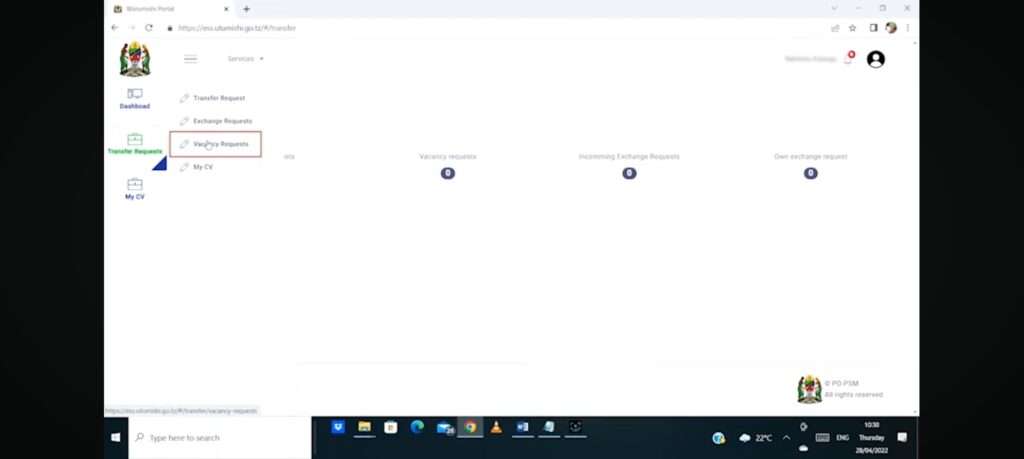Screen dimensions: 1024x459
Task: Click the notification bell icon
Action: pyautogui.click(x=848, y=60)
